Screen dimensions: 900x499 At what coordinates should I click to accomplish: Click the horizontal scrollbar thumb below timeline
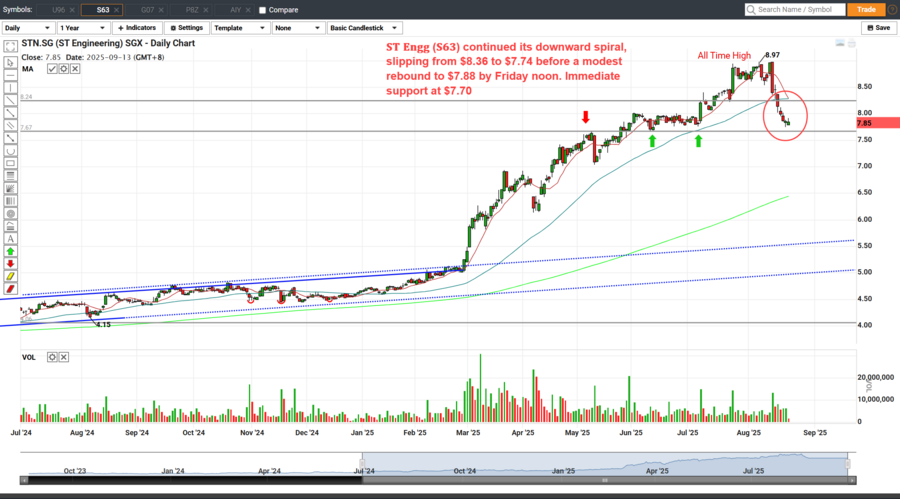click(x=605, y=480)
